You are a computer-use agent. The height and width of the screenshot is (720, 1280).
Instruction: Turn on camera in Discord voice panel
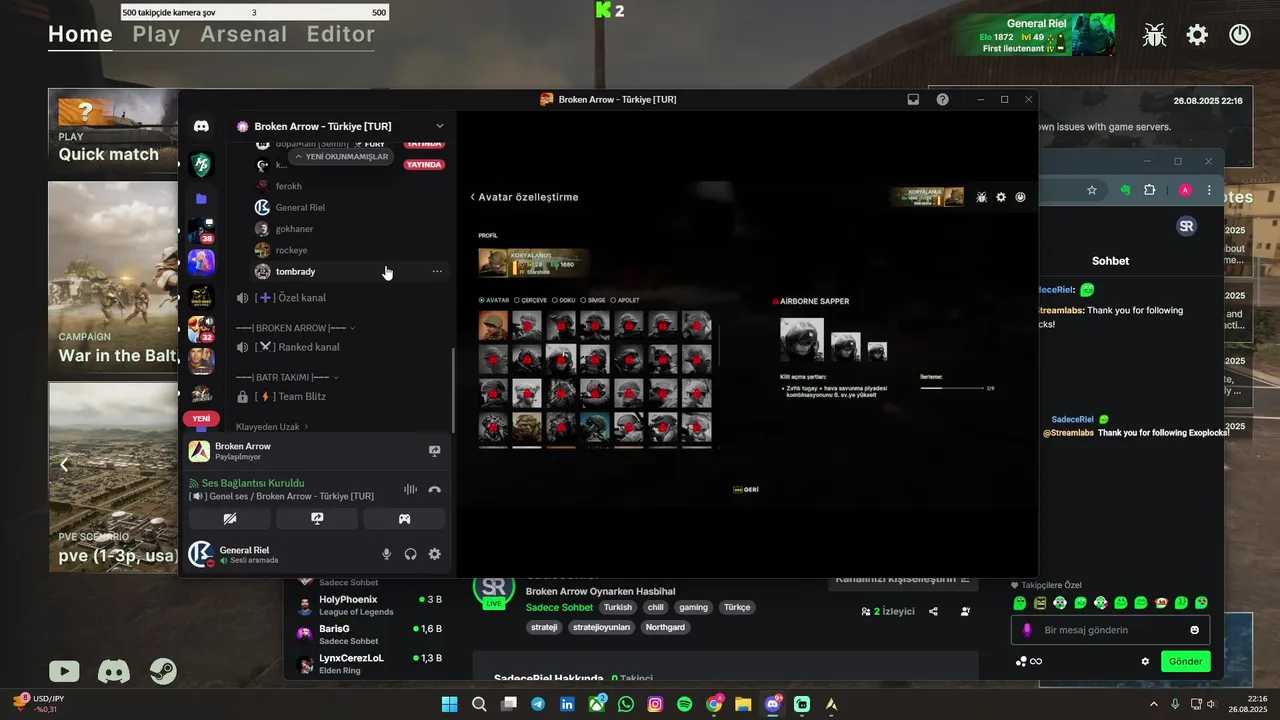230,519
